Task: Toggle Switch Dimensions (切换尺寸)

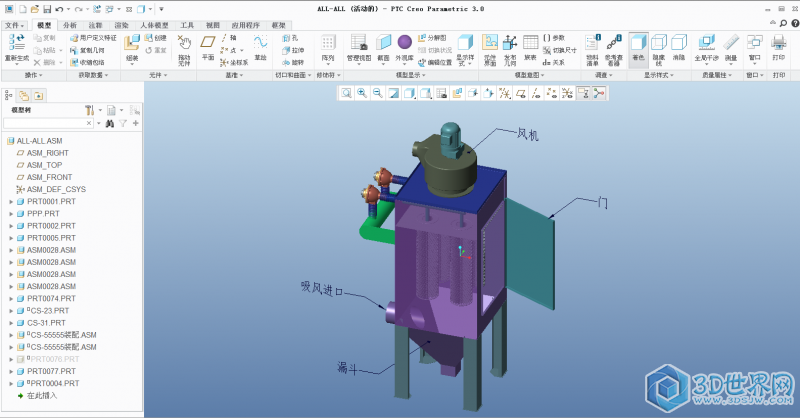Action: coord(560,50)
